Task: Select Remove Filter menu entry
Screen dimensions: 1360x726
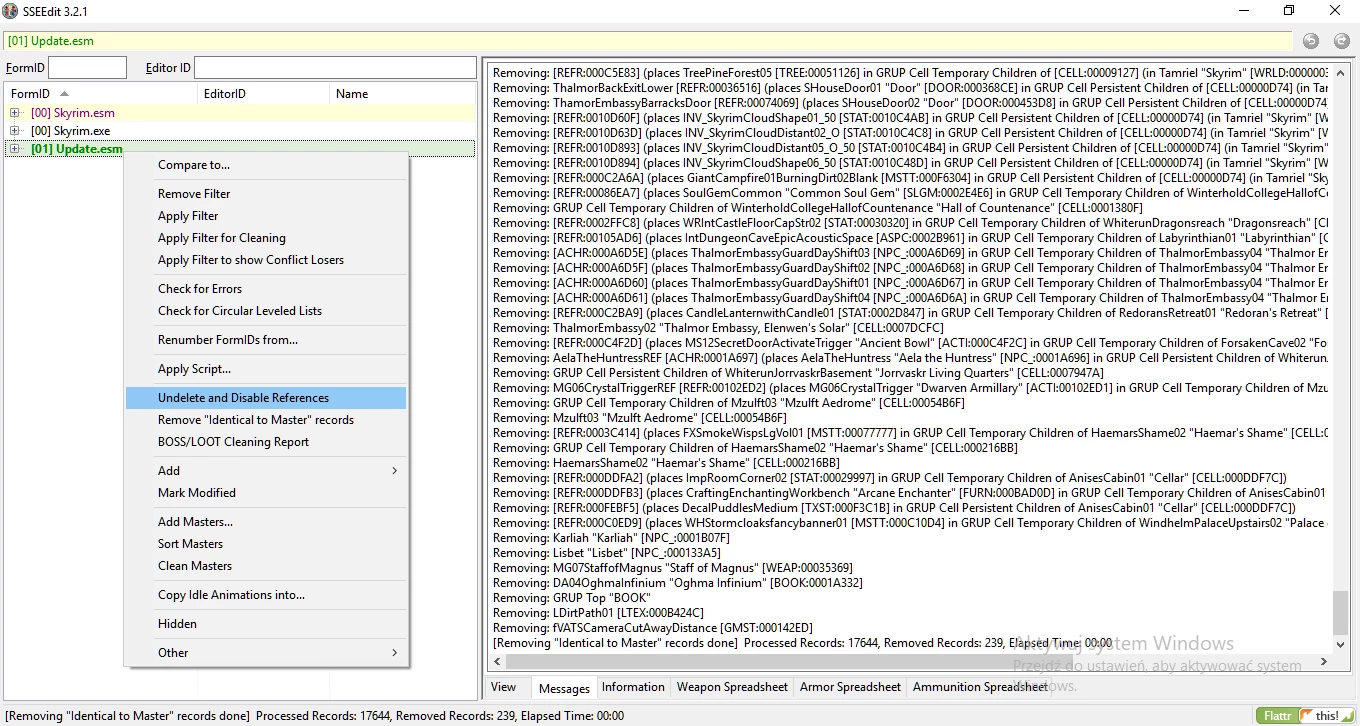Action: click(266, 194)
